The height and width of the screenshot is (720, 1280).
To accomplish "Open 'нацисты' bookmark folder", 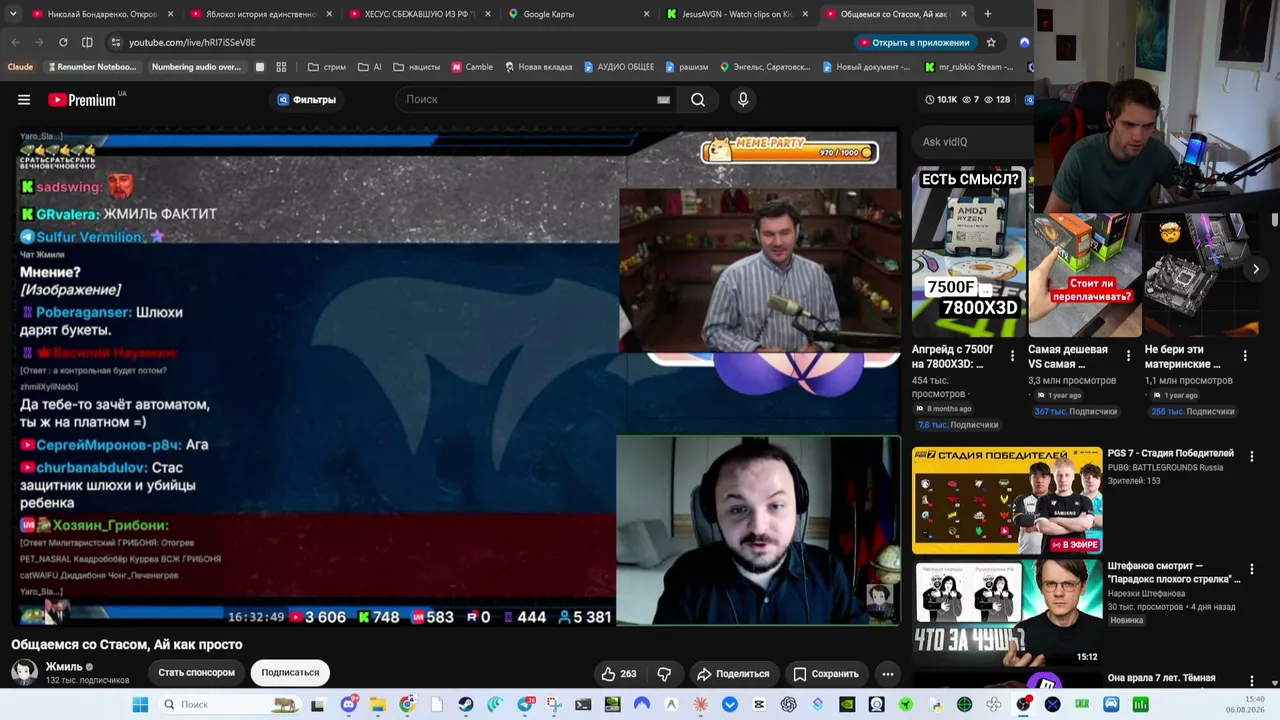I will pyautogui.click(x=417, y=67).
